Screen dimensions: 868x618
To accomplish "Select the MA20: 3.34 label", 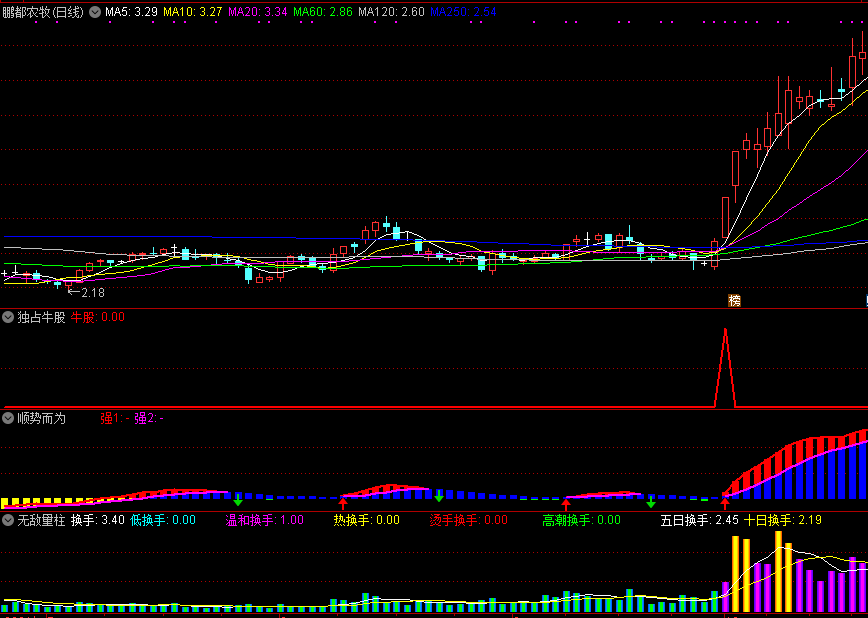I will pos(258,12).
